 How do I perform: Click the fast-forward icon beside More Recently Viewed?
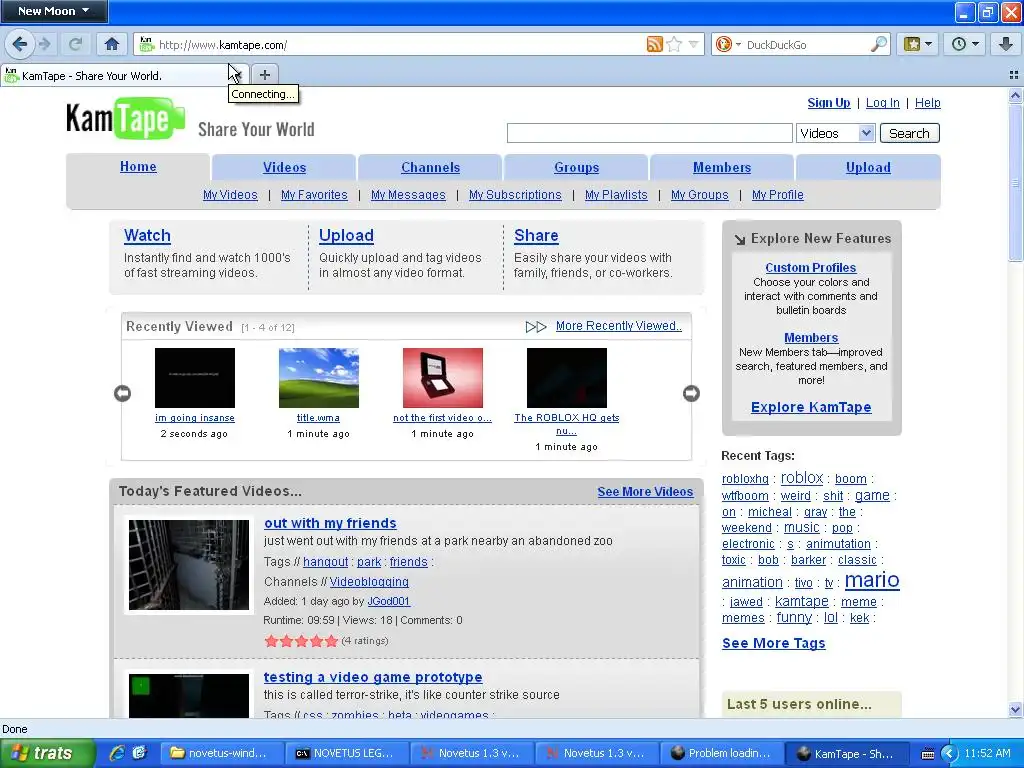[x=536, y=327]
